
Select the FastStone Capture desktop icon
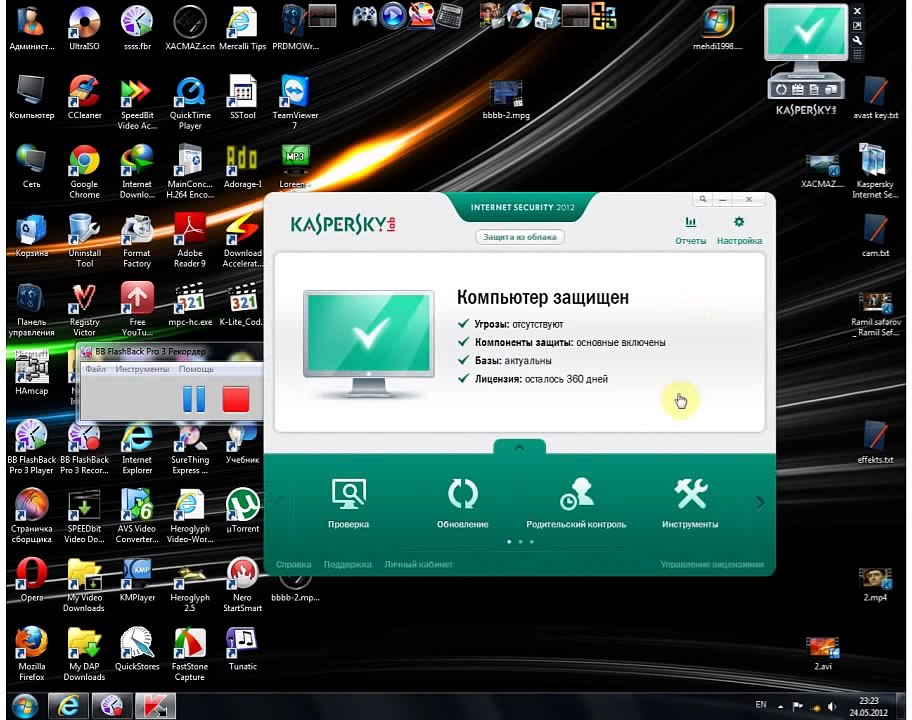190,653
